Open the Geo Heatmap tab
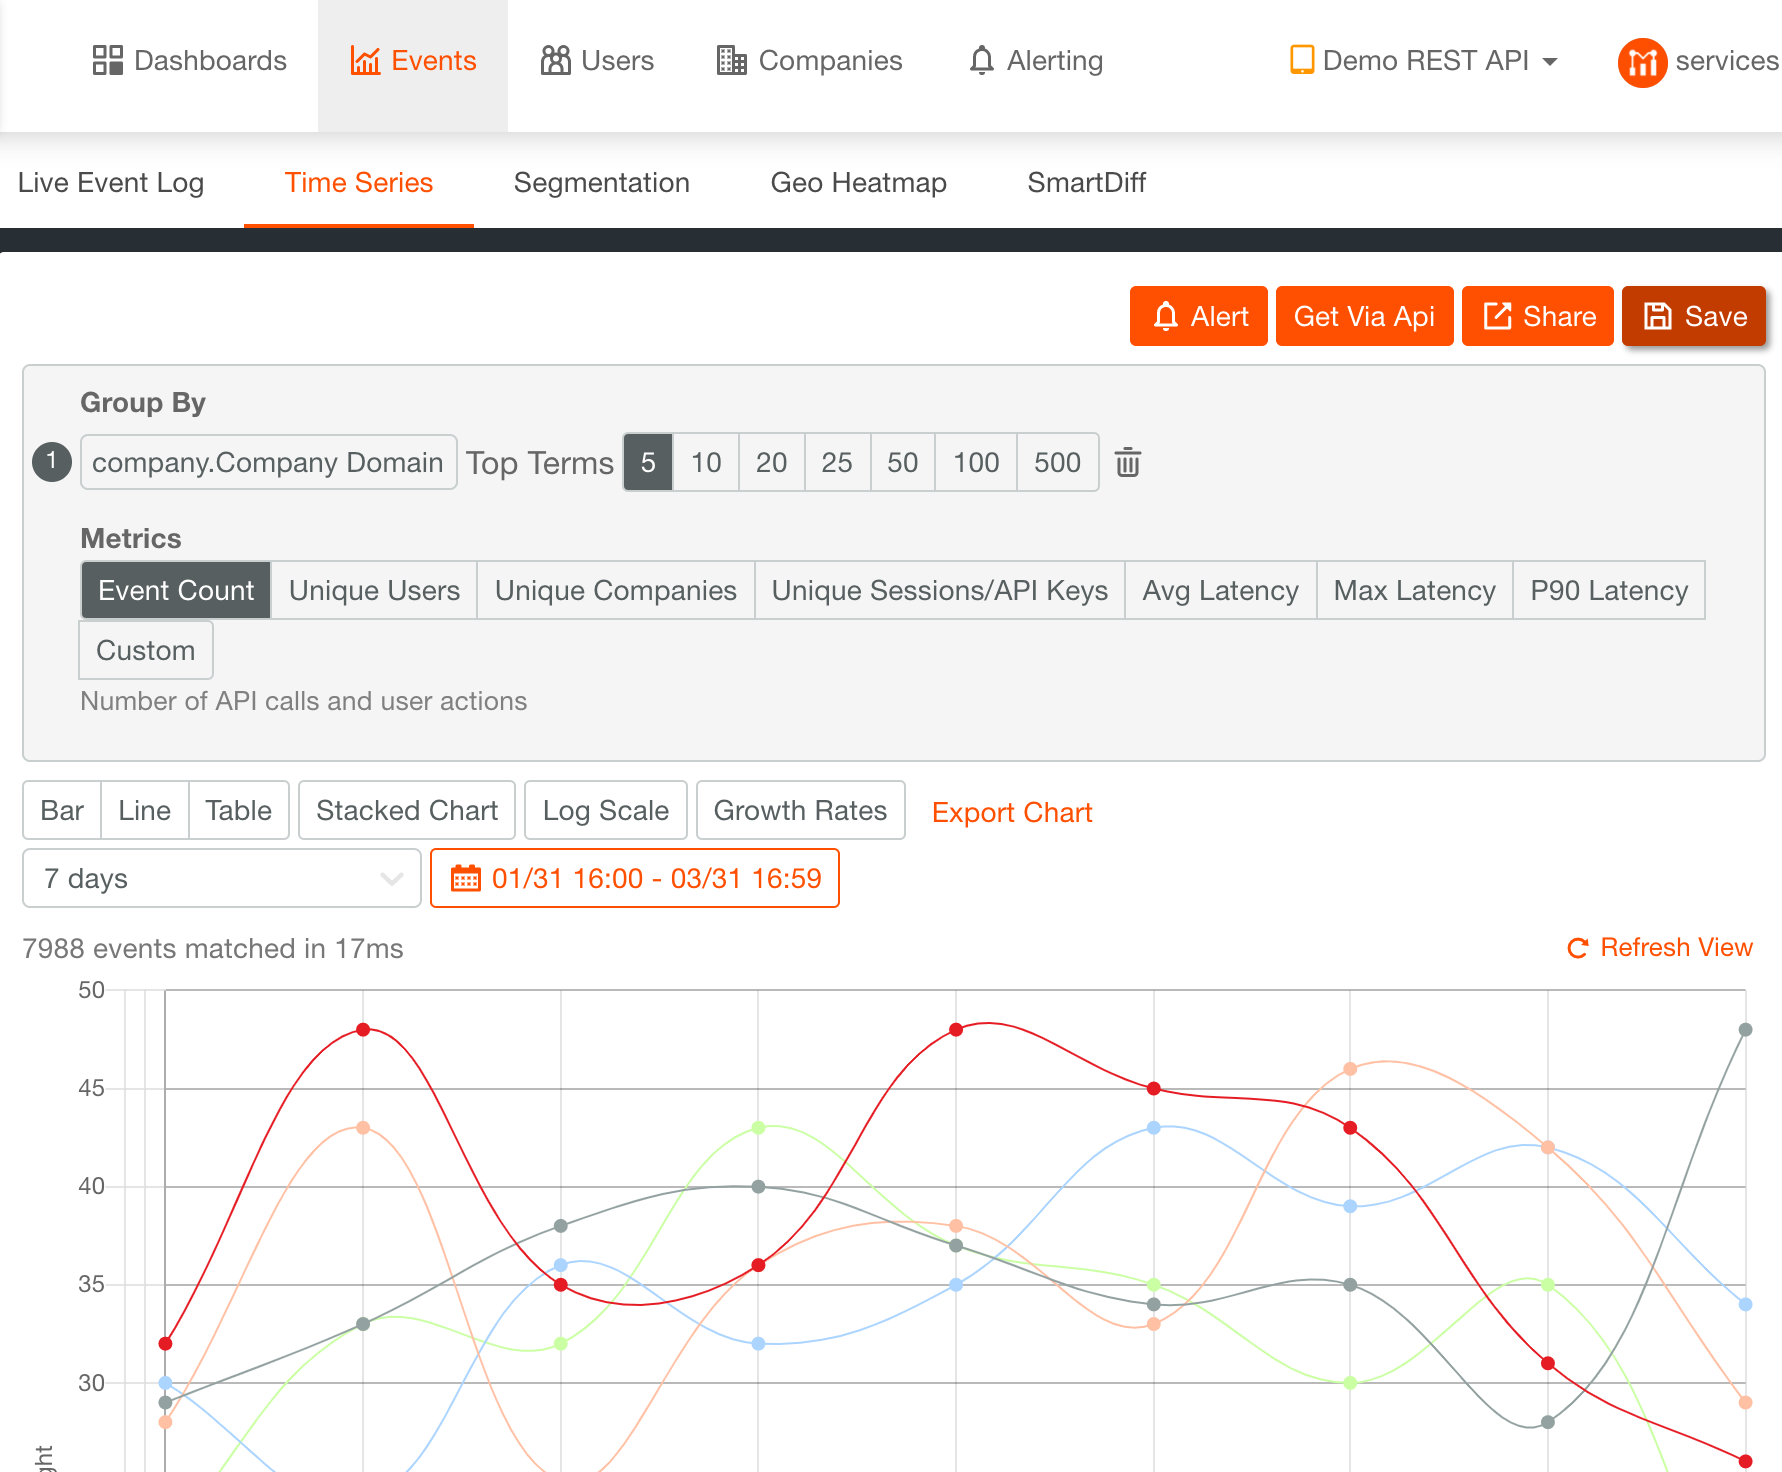Image resolution: width=1782 pixels, height=1472 pixels. tap(858, 183)
